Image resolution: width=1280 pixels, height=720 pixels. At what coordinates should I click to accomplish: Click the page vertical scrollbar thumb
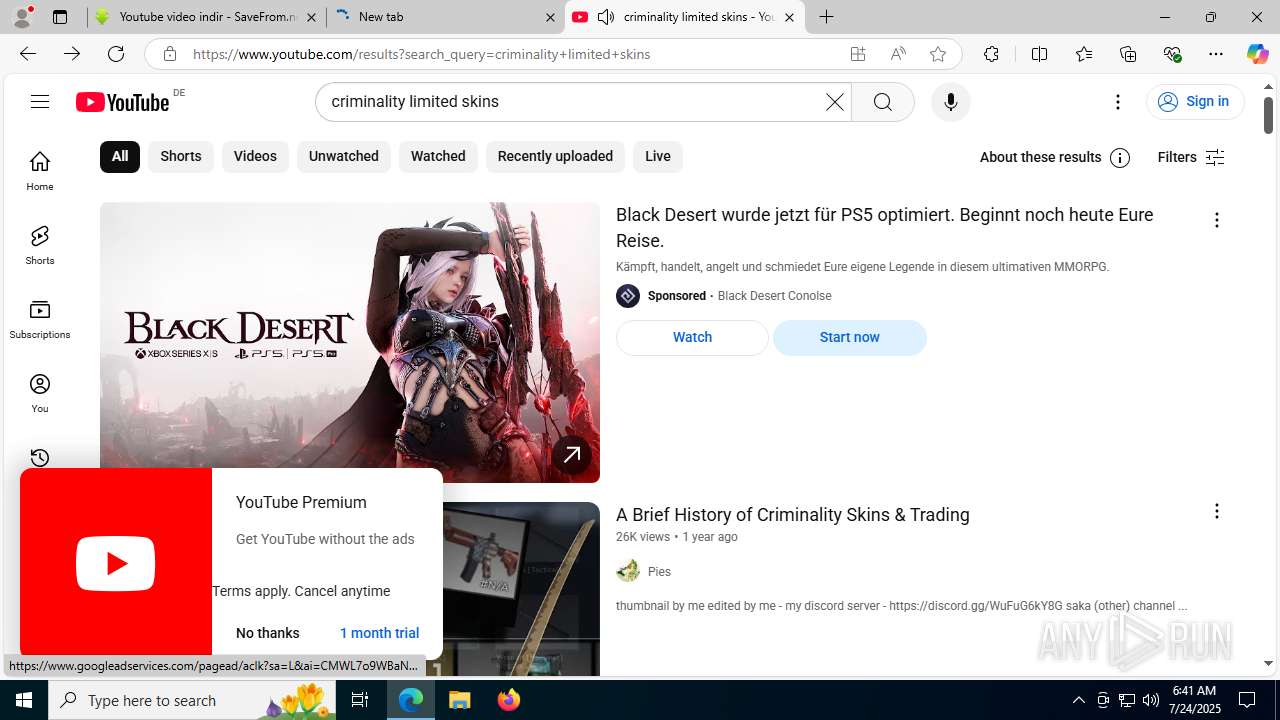click(x=1268, y=114)
